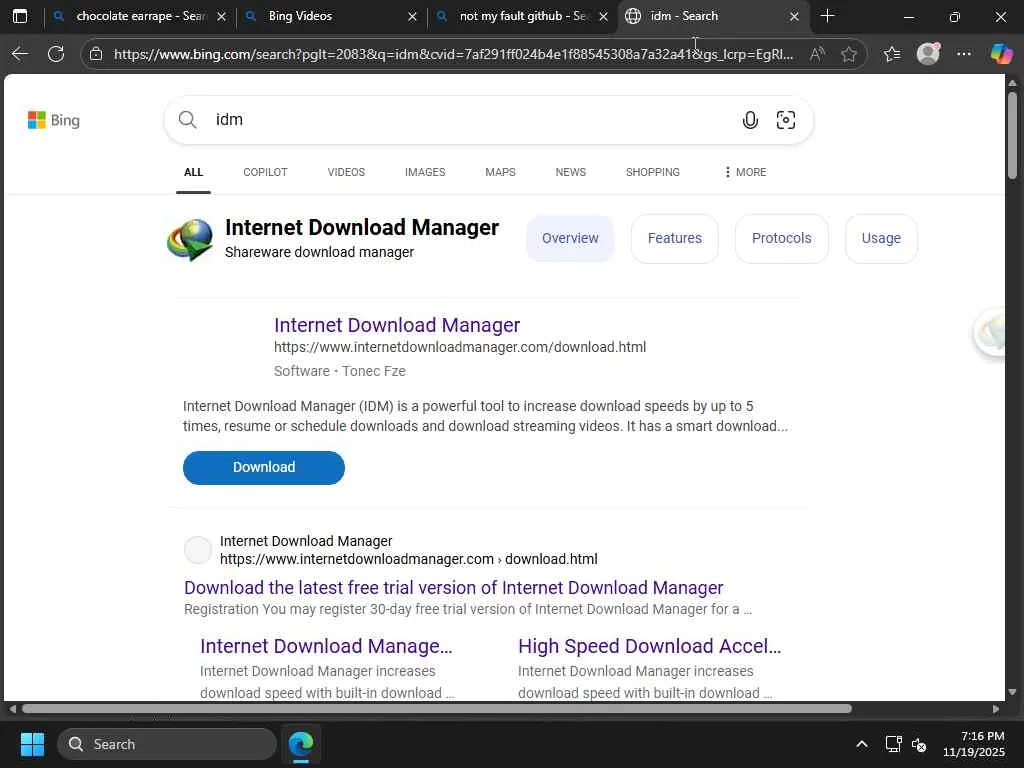This screenshot has width=1024, height=768.
Task: Click the Shareware download manager subtitle
Action: tap(319, 252)
